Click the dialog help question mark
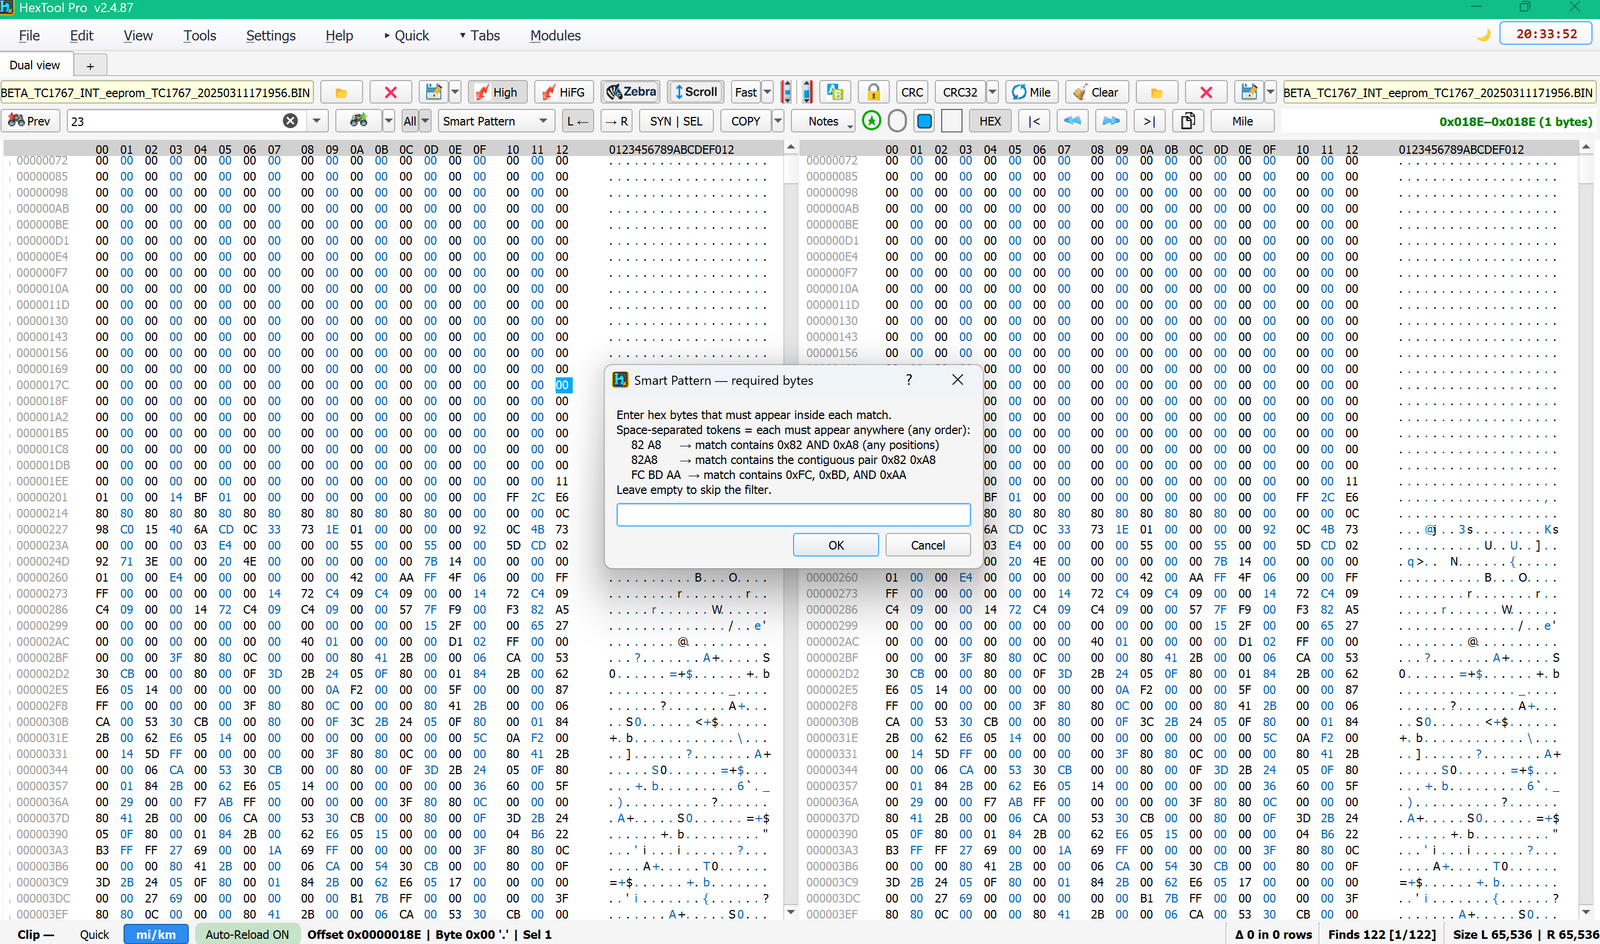The width and height of the screenshot is (1600, 944). [x=909, y=380]
